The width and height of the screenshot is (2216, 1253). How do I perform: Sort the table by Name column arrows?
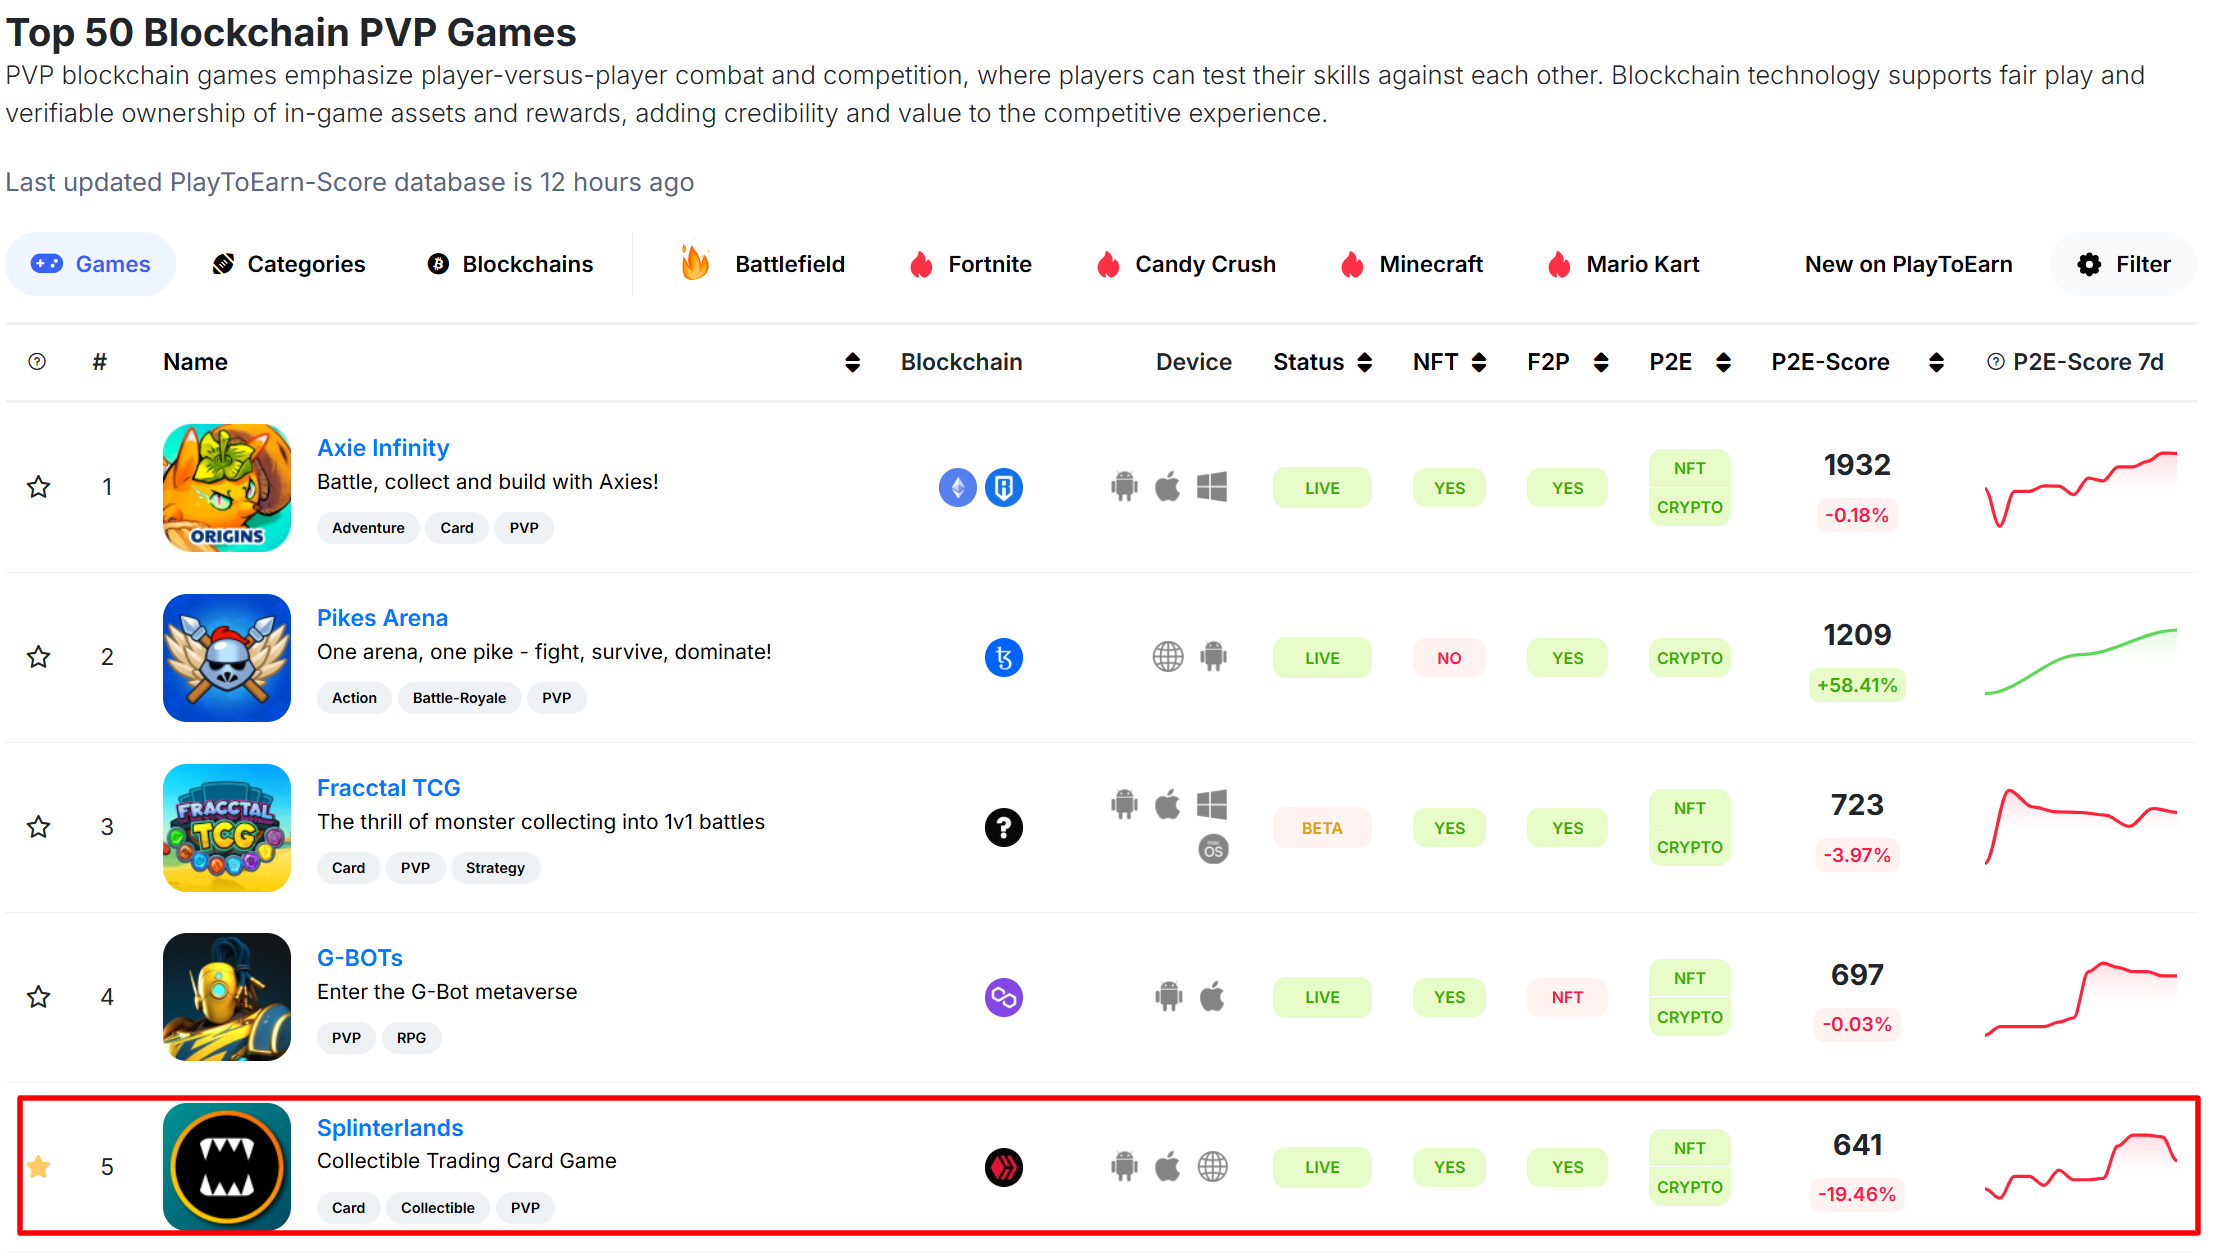(852, 362)
